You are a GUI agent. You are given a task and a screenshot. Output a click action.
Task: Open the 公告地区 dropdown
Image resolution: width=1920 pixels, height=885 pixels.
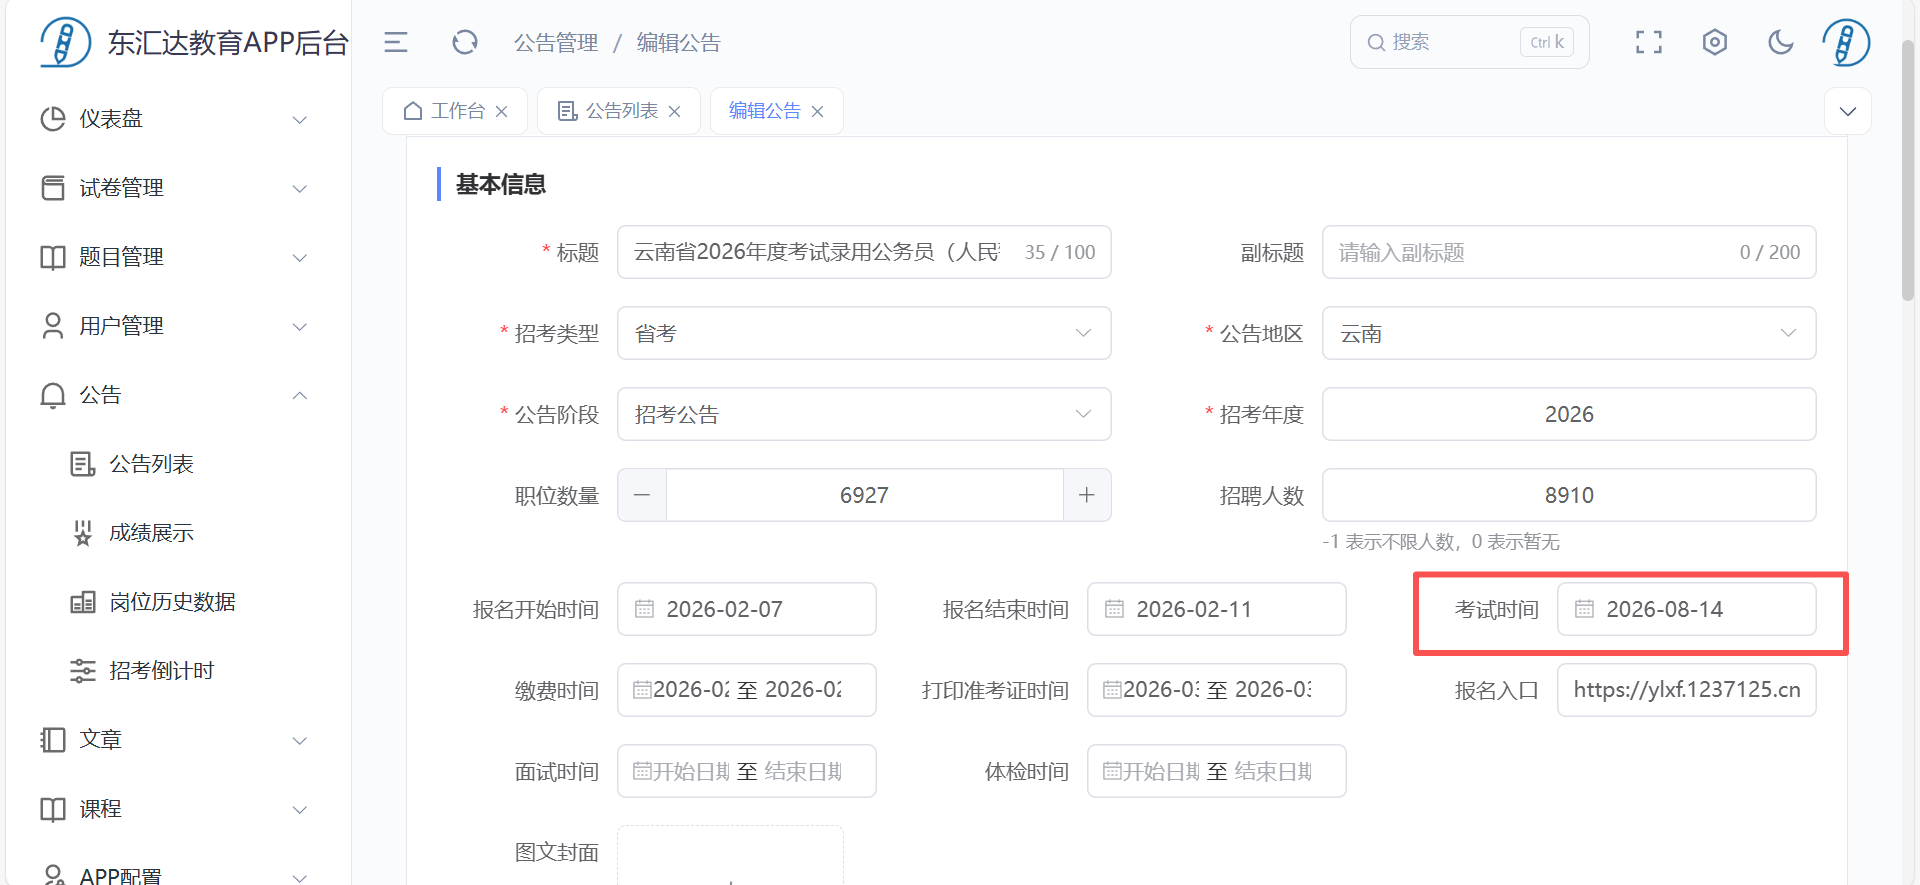[x=1569, y=333]
